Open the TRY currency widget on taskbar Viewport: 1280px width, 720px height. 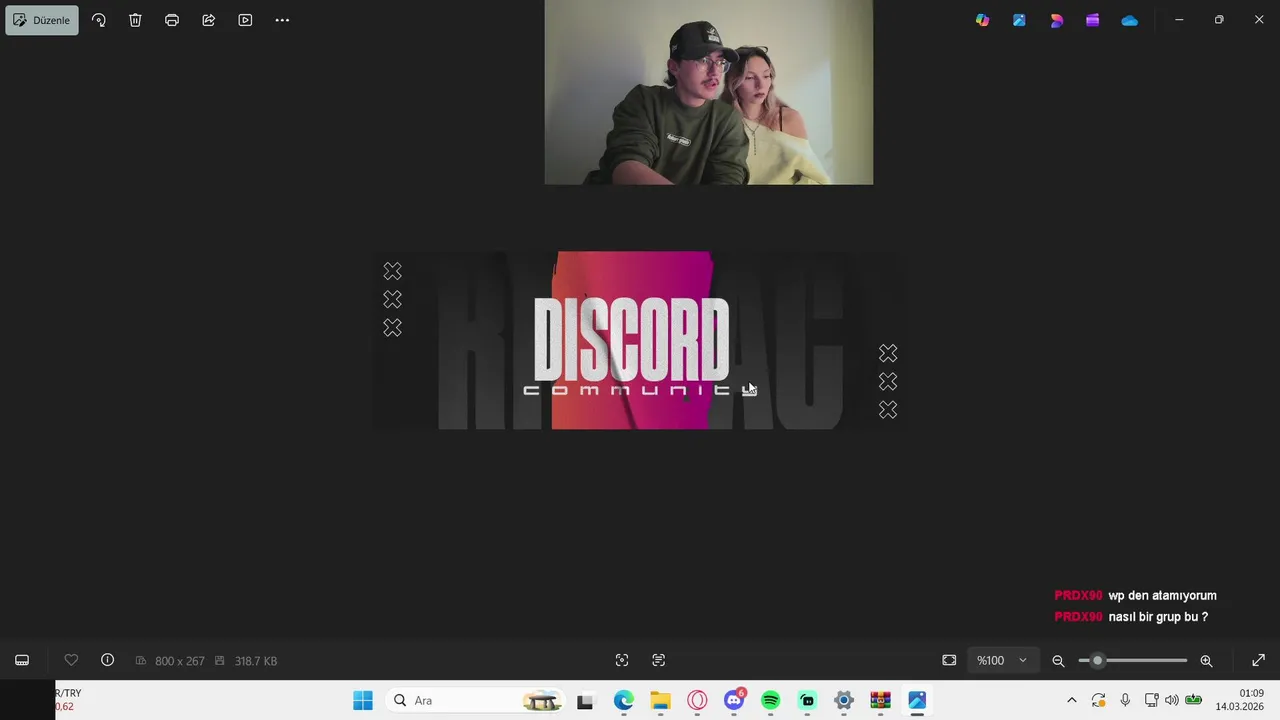[x=68, y=700]
